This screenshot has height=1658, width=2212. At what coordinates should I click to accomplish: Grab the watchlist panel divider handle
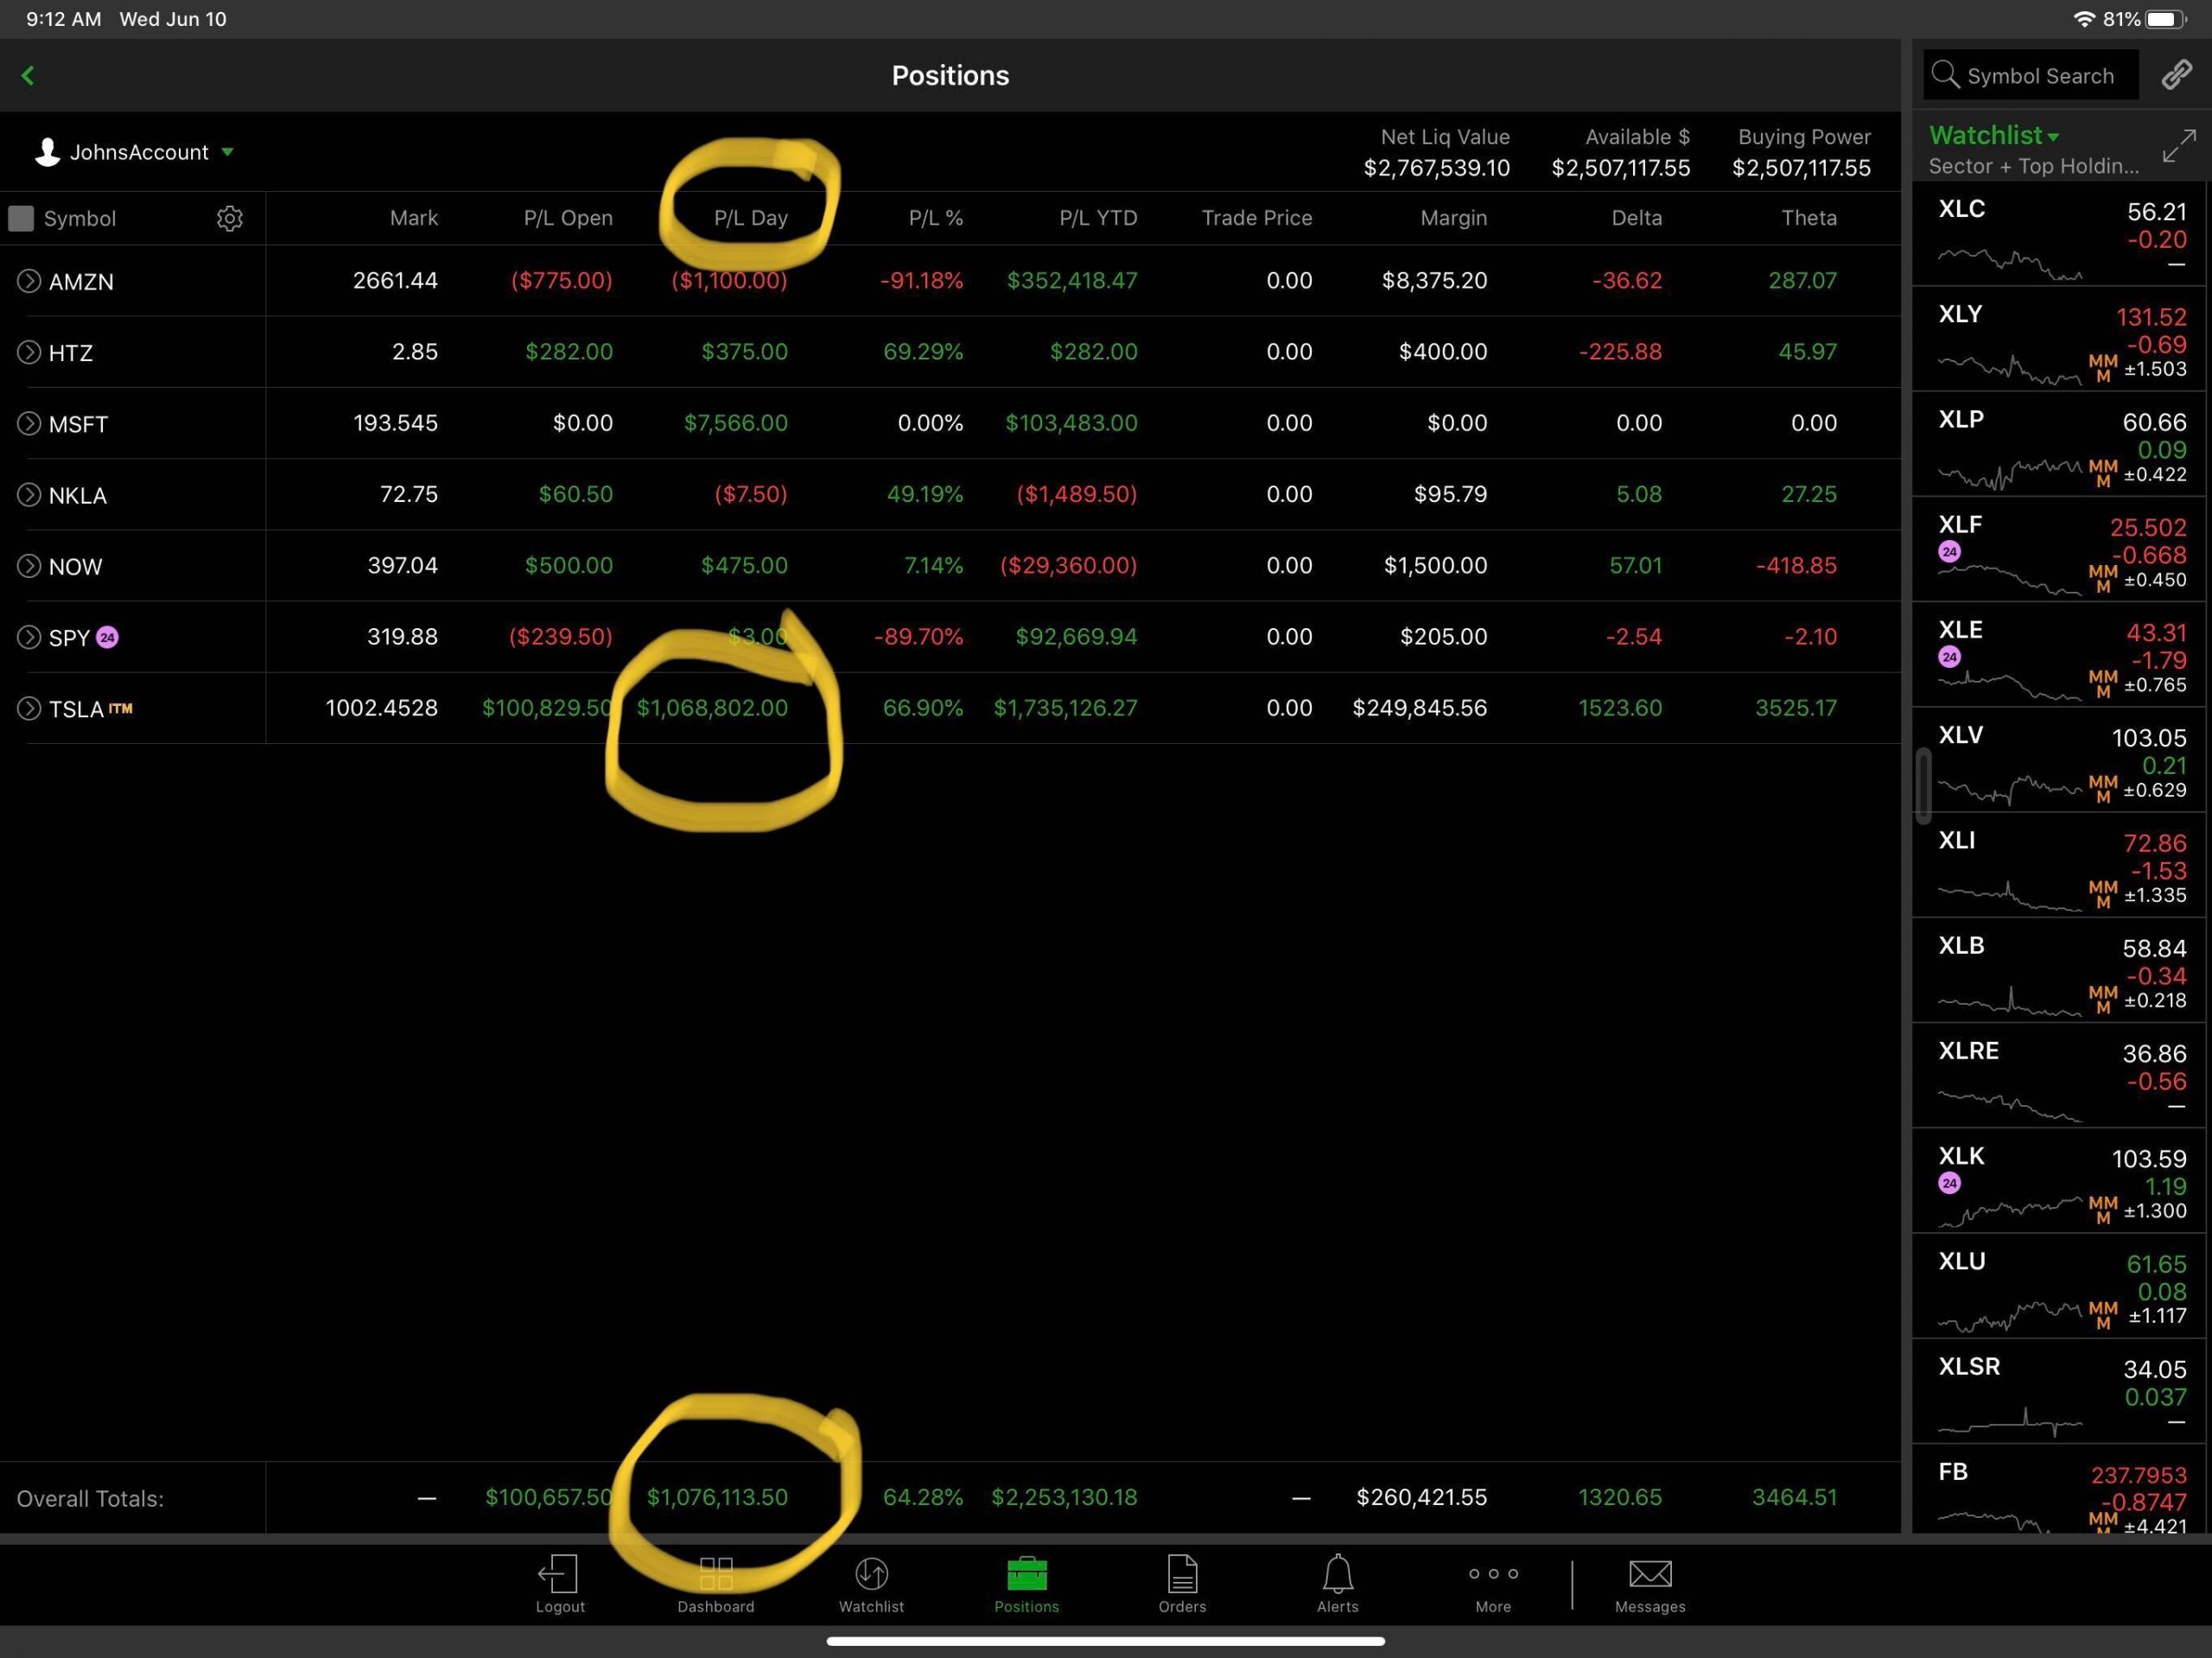pyautogui.click(x=1923, y=787)
